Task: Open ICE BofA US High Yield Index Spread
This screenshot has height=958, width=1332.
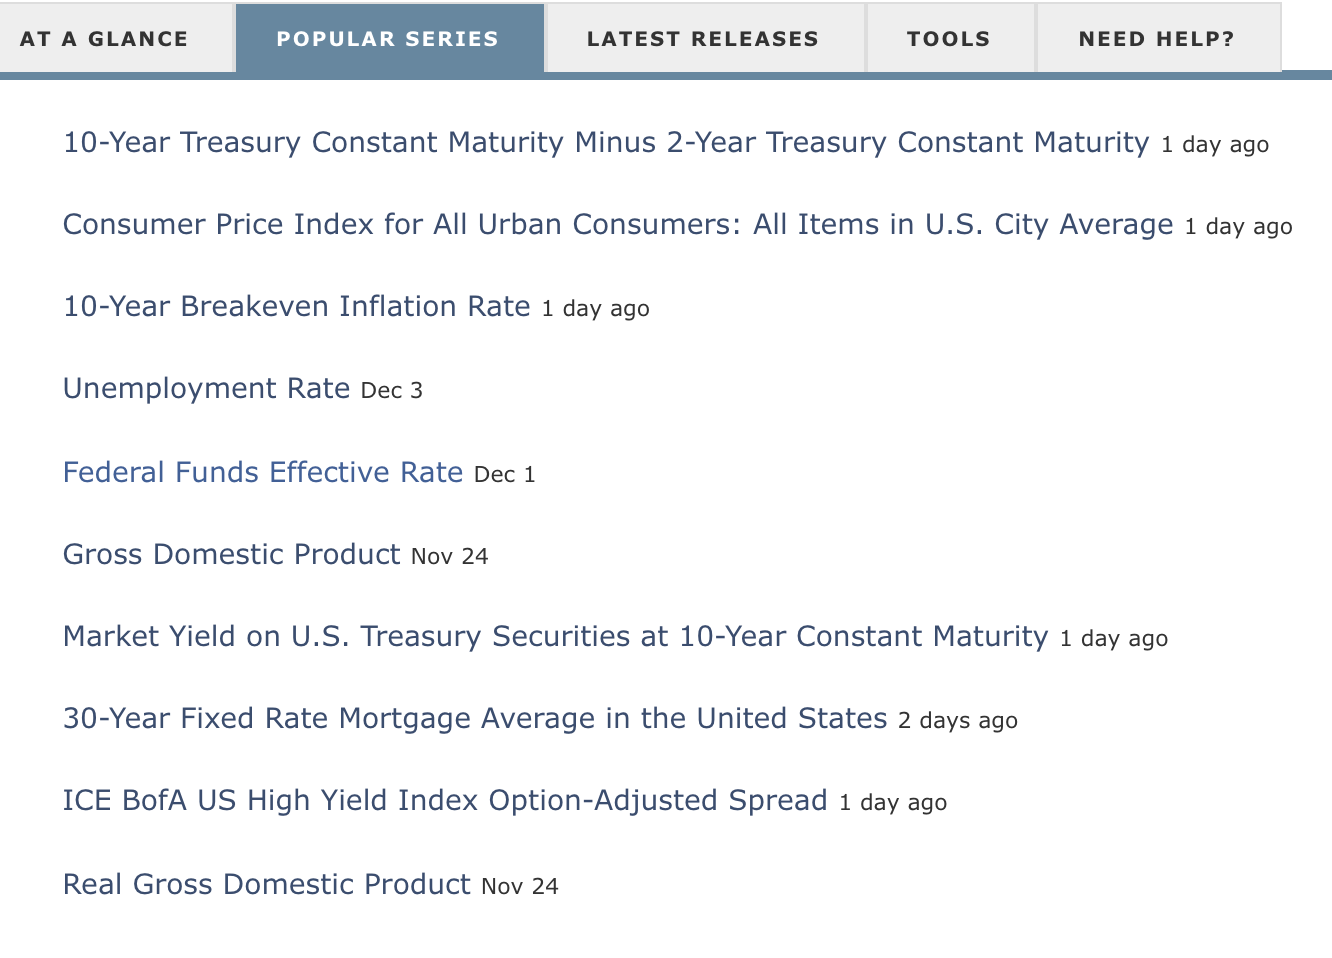Action: click(x=445, y=800)
